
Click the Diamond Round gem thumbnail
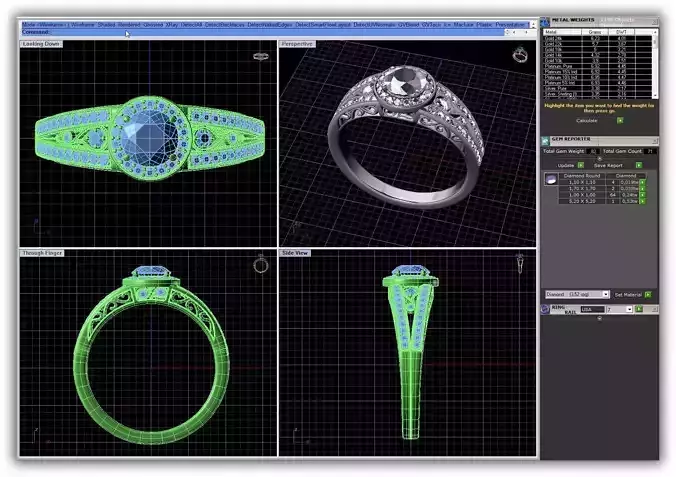[551, 179]
